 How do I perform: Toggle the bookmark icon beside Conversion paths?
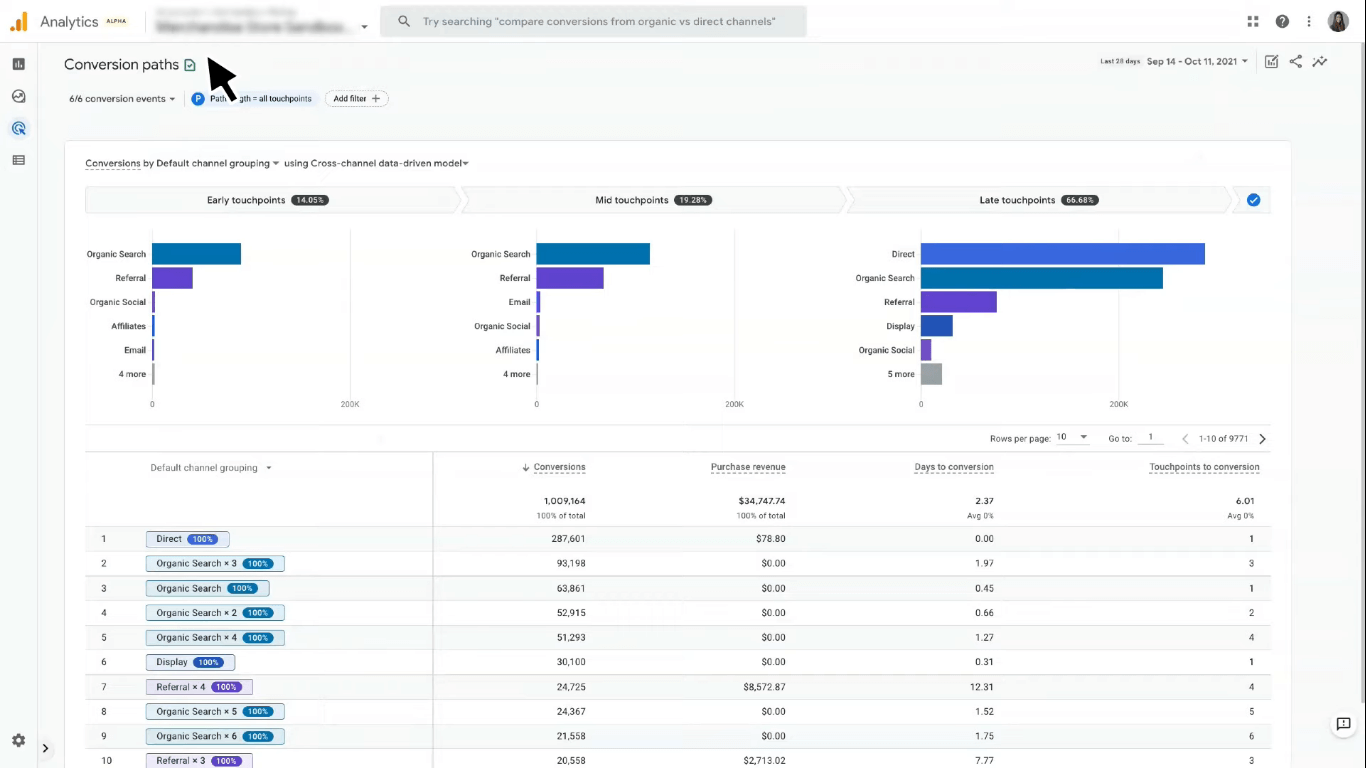pos(190,65)
